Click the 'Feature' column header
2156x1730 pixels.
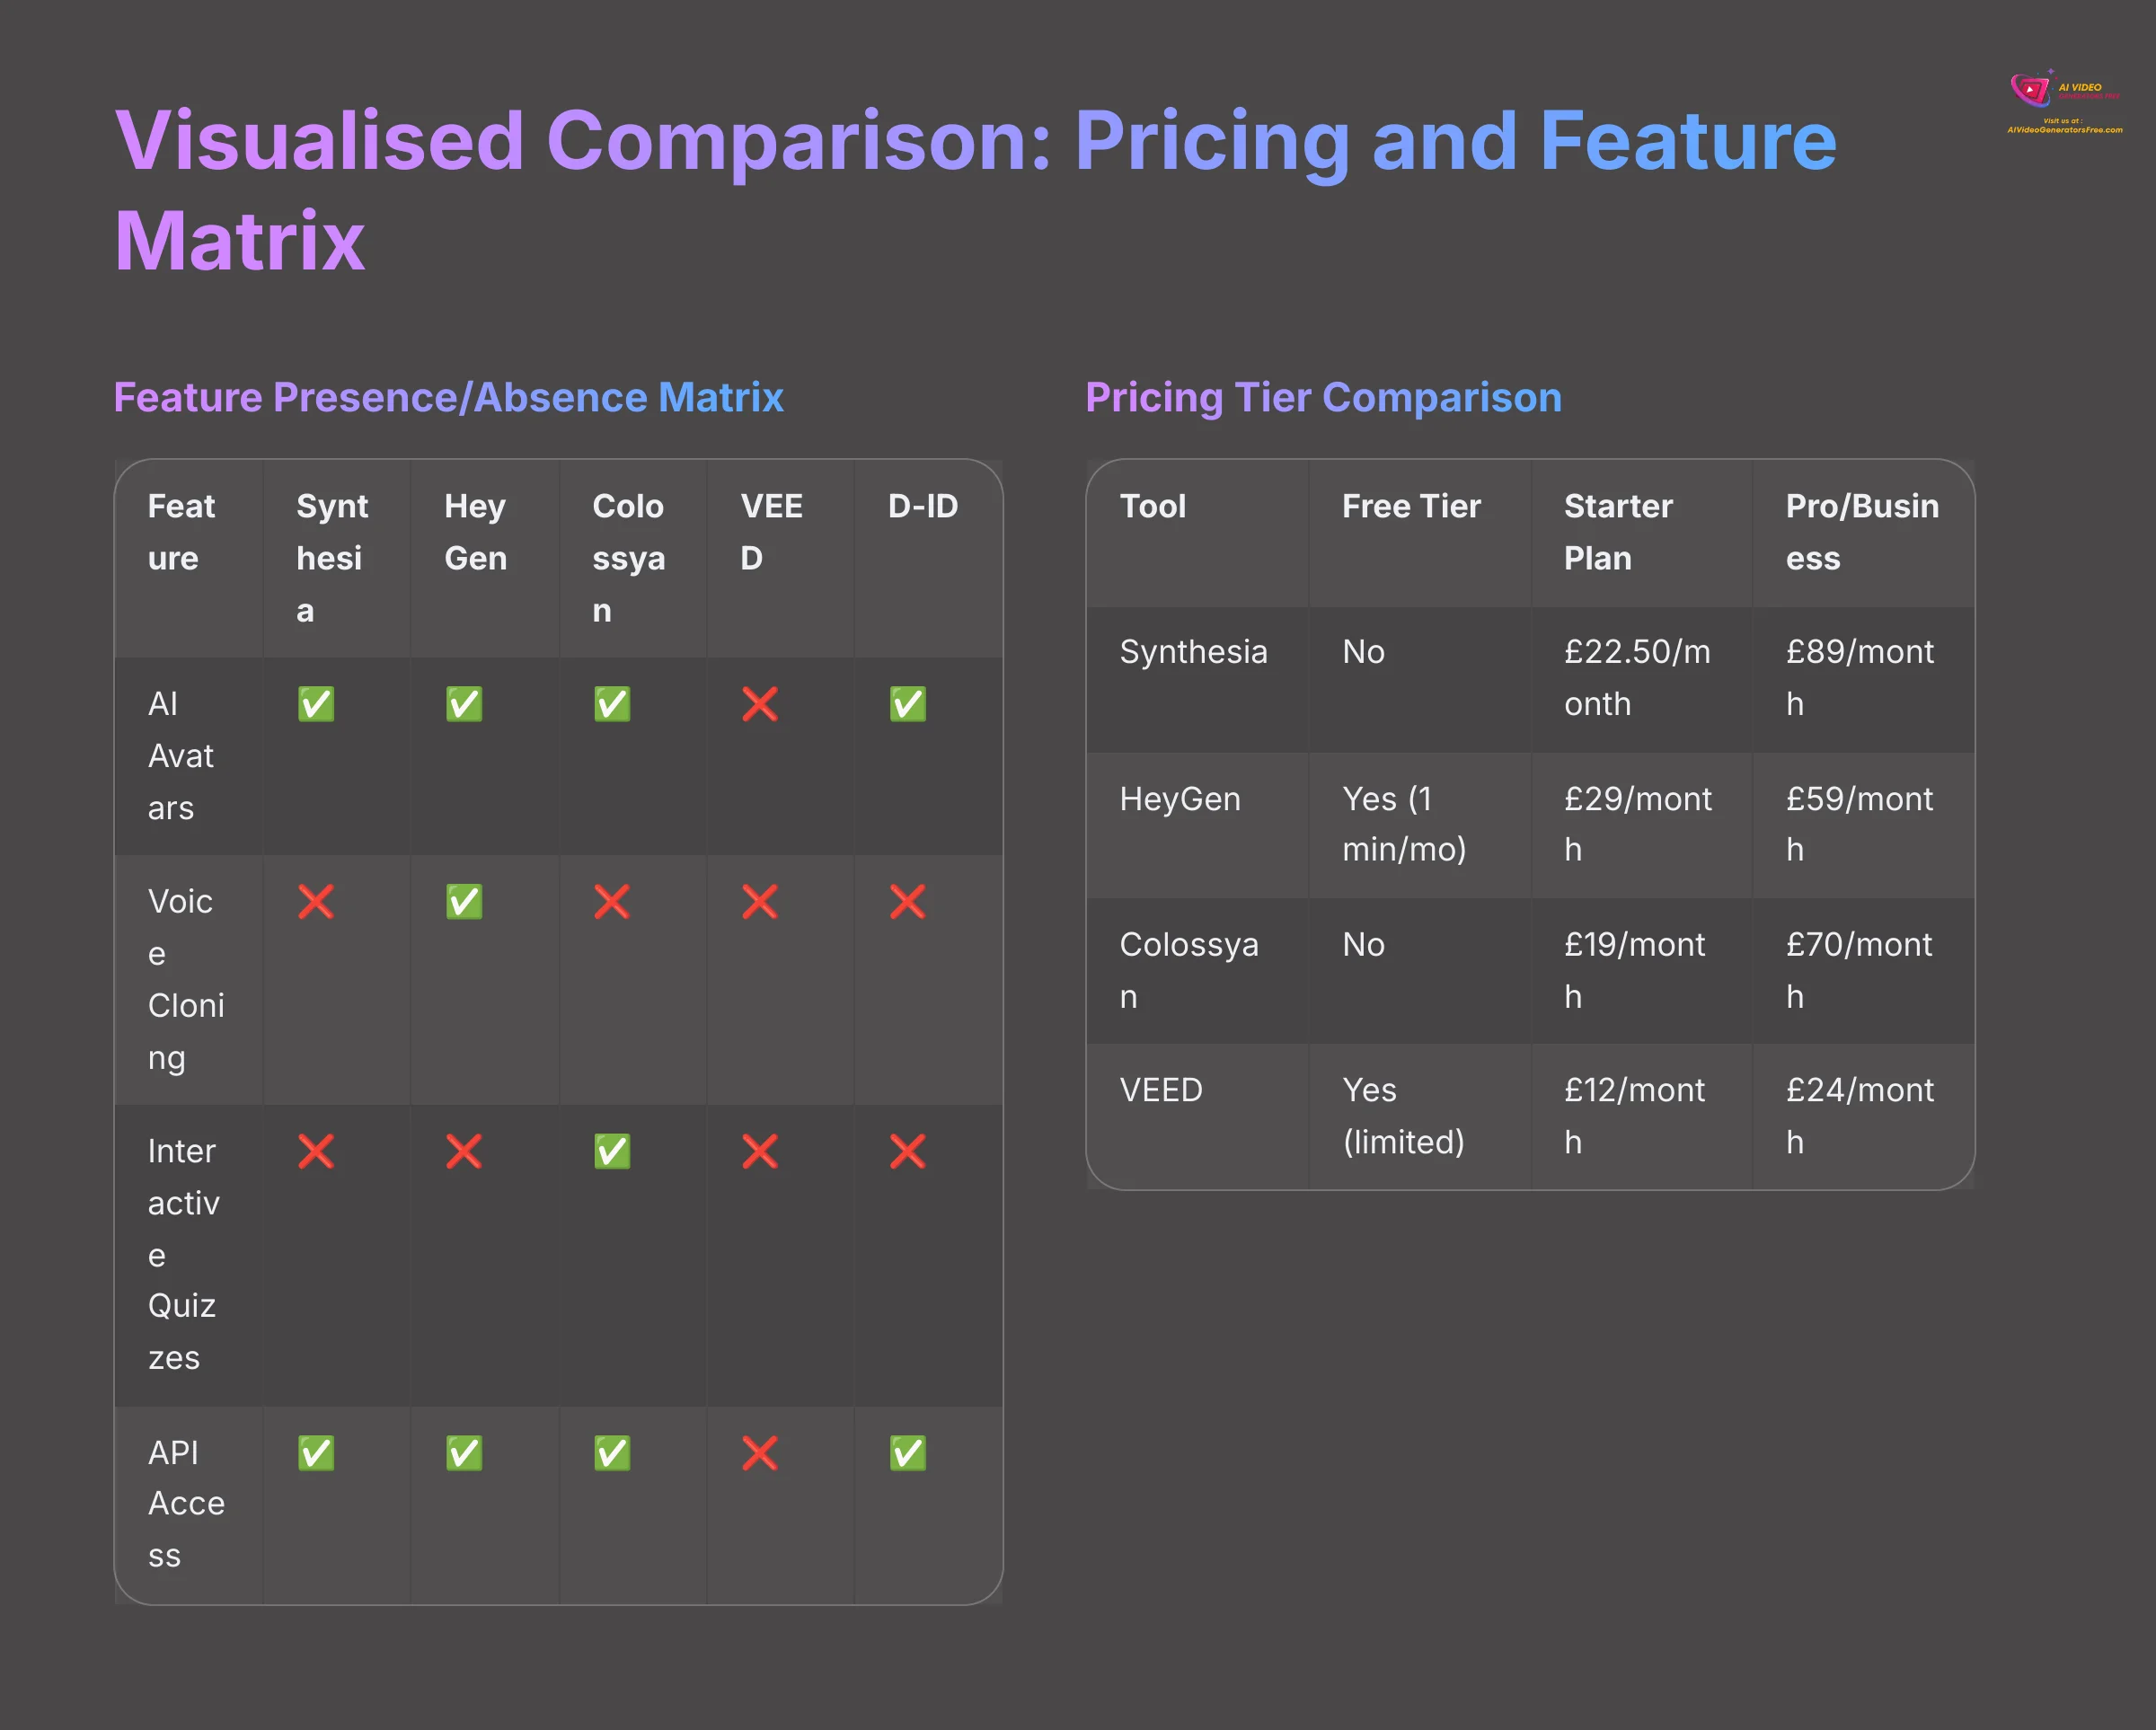pos(181,532)
